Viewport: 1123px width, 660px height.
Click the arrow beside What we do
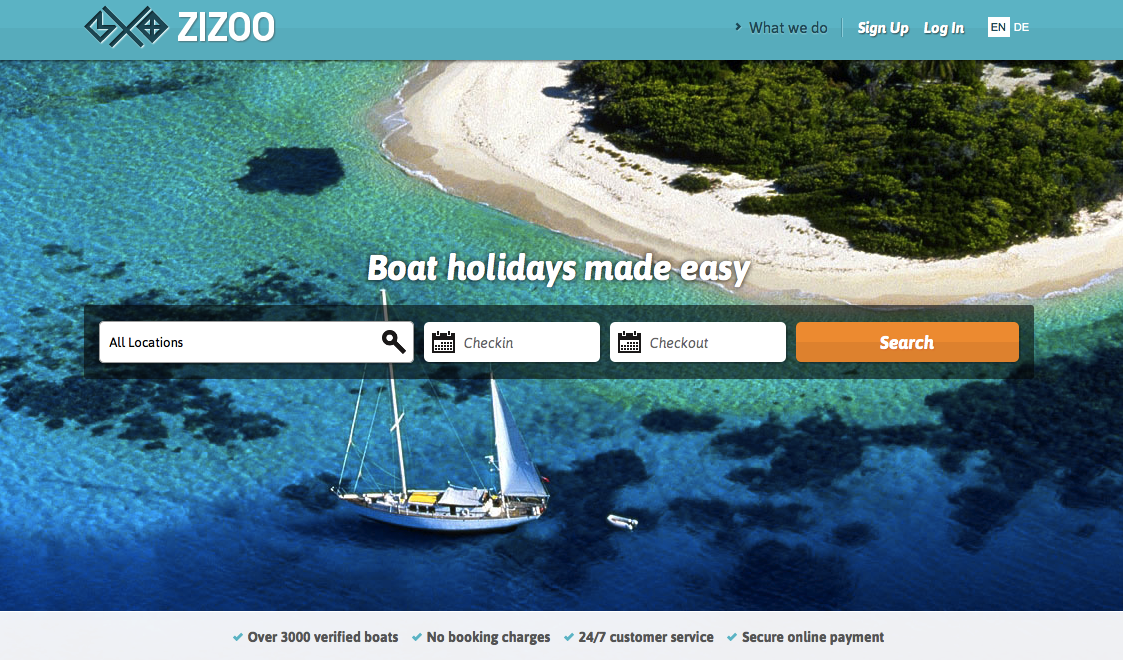click(738, 27)
